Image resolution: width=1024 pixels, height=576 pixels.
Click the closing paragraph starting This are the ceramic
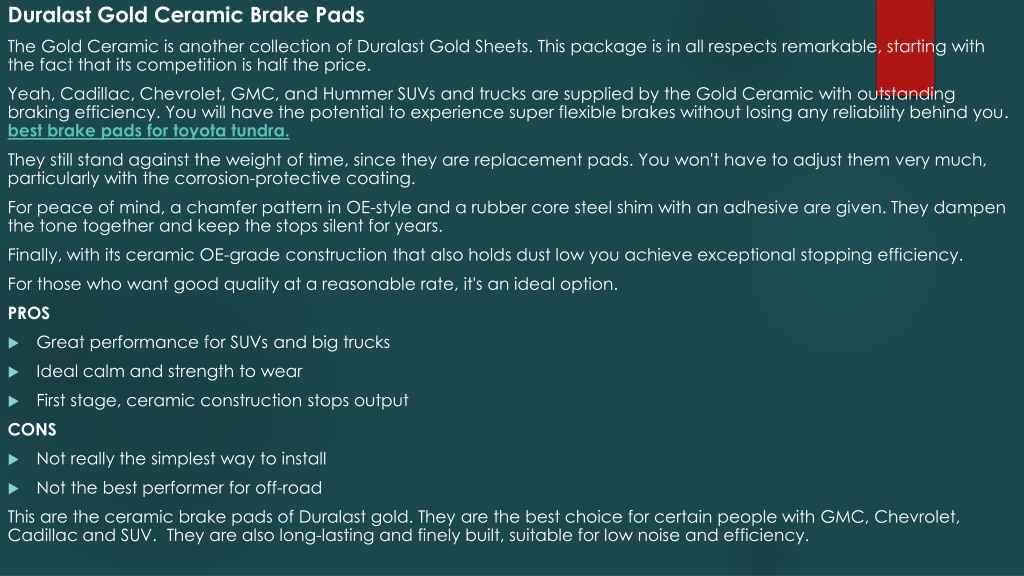(x=484, y=526)
